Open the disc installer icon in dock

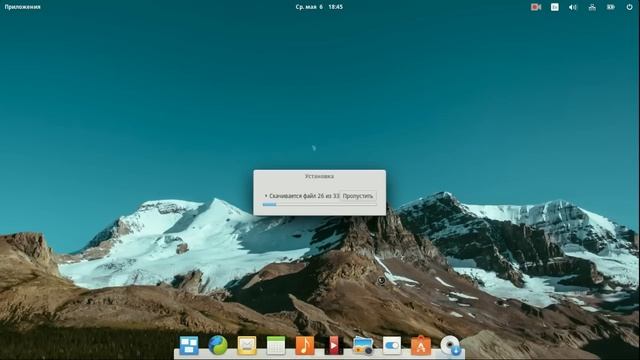pyautogui.click(x=450, y=345)
